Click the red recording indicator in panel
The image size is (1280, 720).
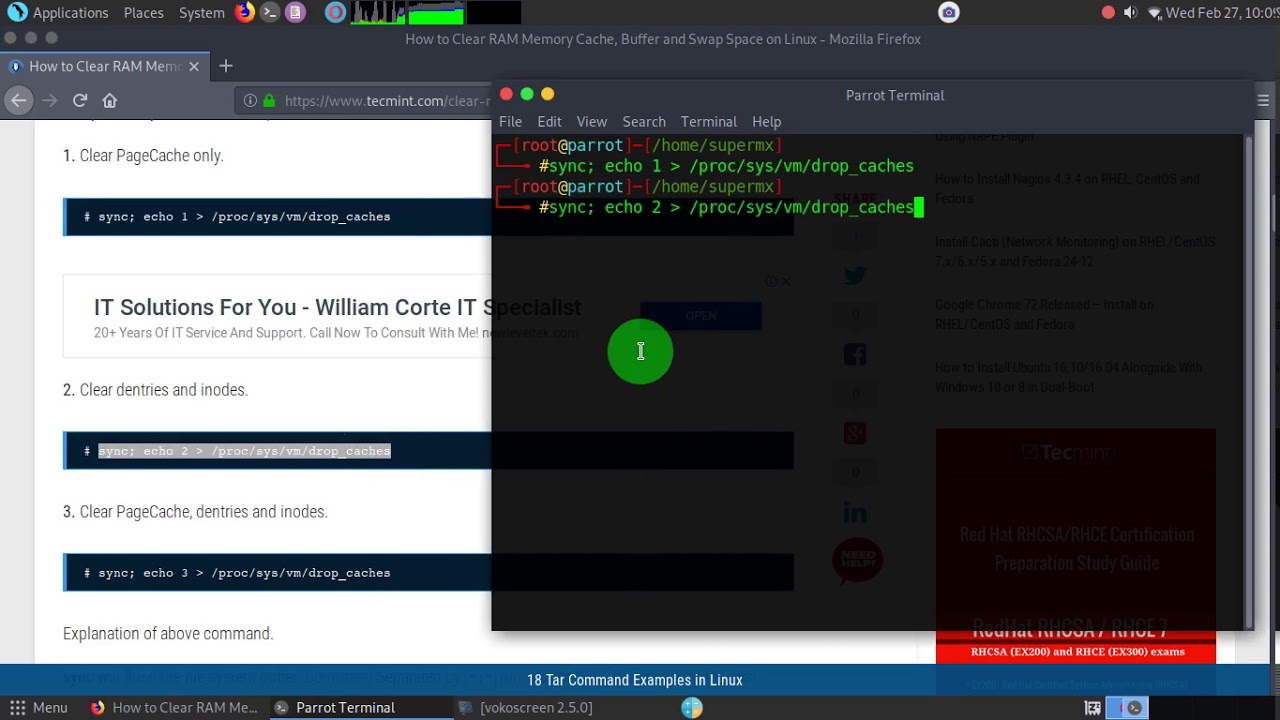point(1108,12)
